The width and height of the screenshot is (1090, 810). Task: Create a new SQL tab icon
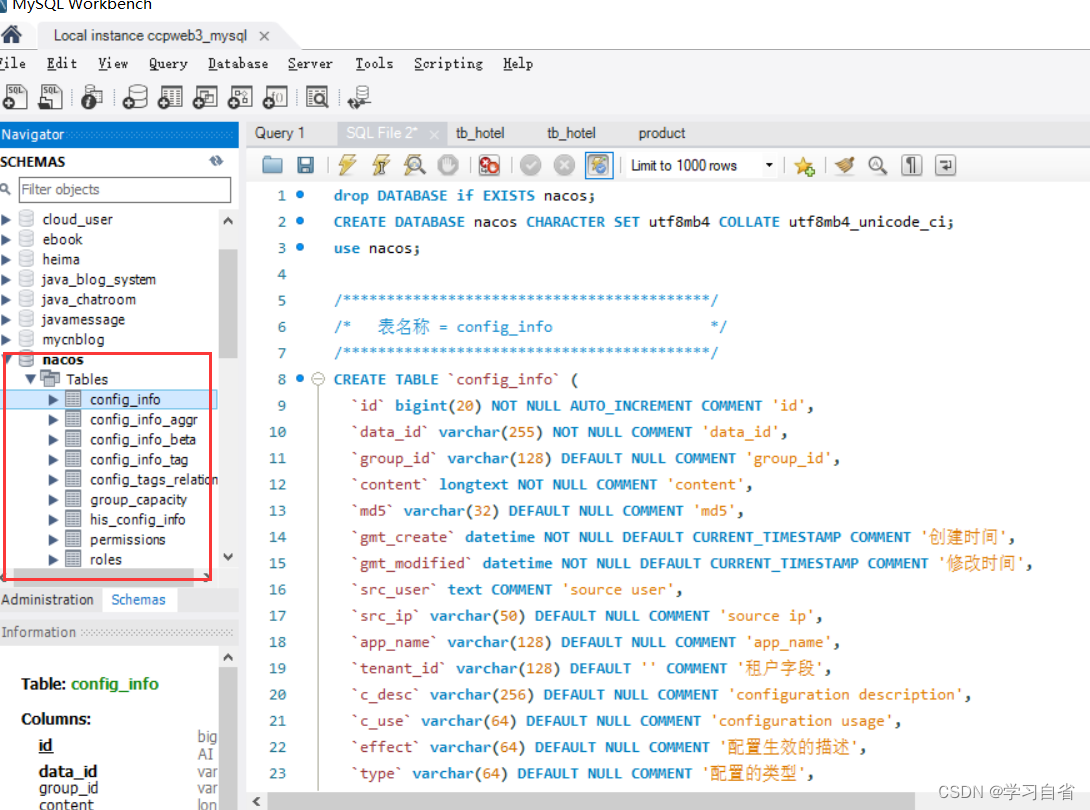point(15,97)
